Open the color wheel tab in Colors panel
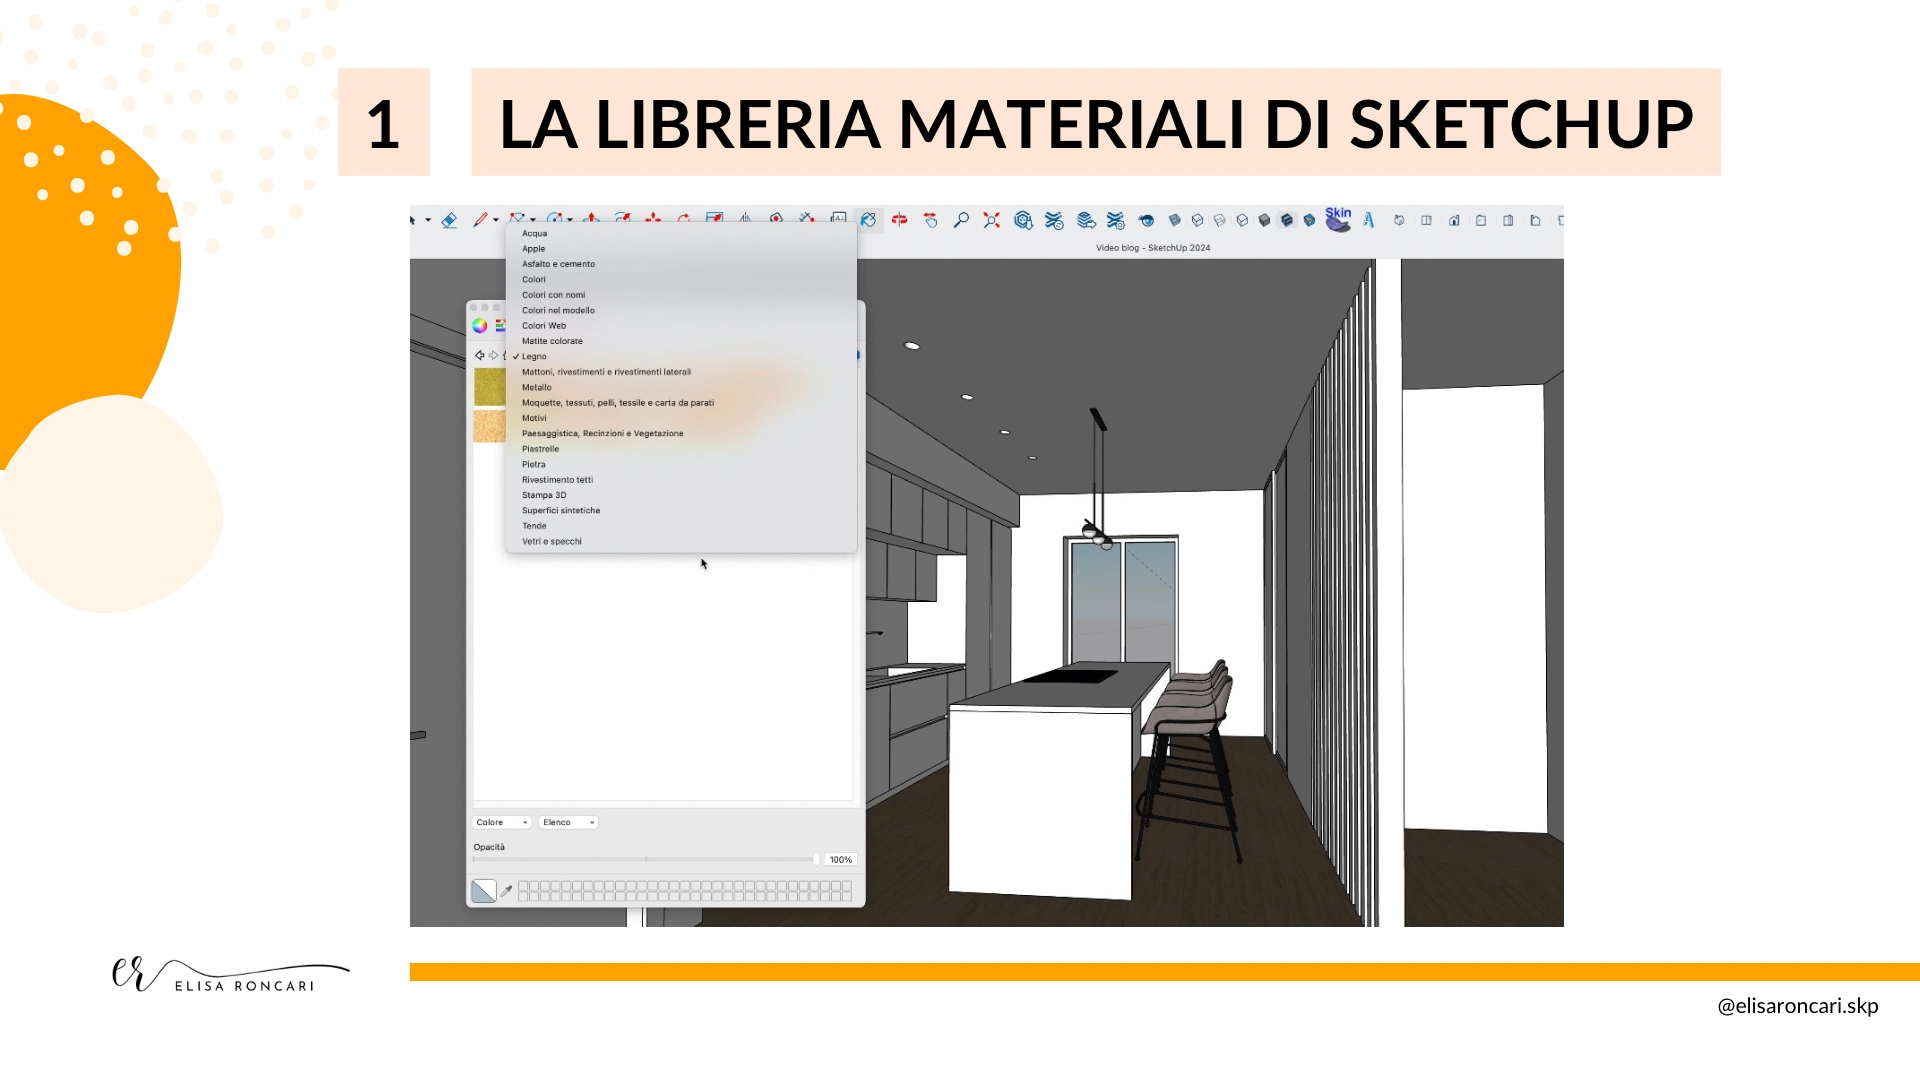 tap(480, 325)
